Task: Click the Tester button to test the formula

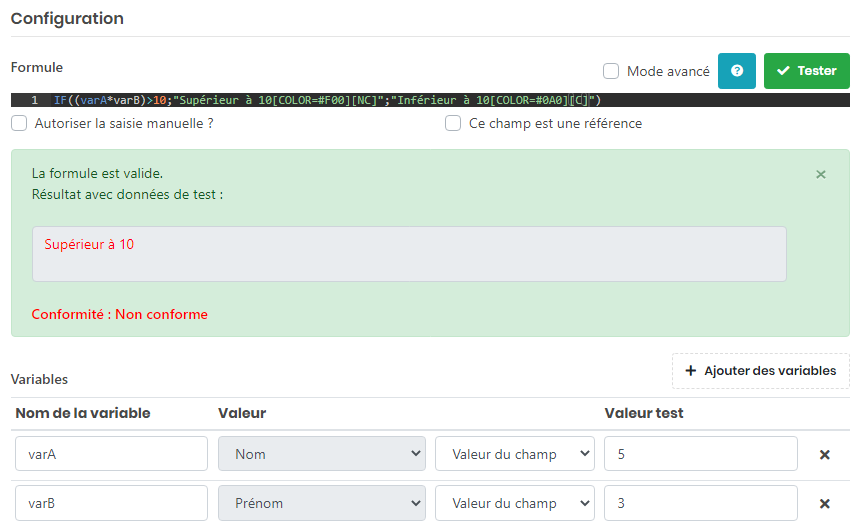Action: tap(806, 71)
